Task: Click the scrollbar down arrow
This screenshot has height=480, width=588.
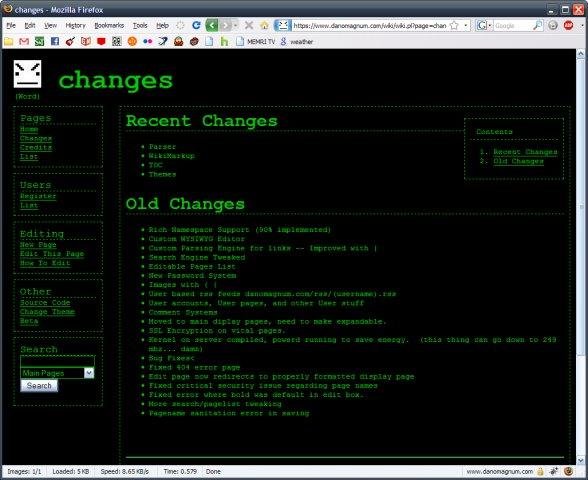Action: (x=580, y=460)
